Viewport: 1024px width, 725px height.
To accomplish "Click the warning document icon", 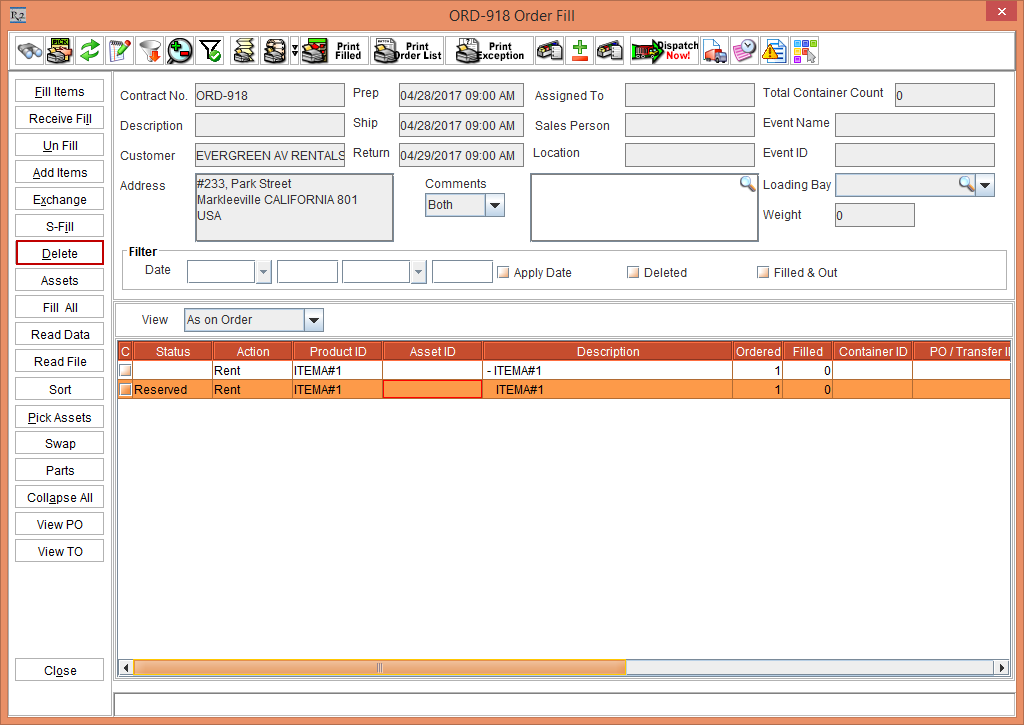I will pyautogui.click(x=774, y=51).
